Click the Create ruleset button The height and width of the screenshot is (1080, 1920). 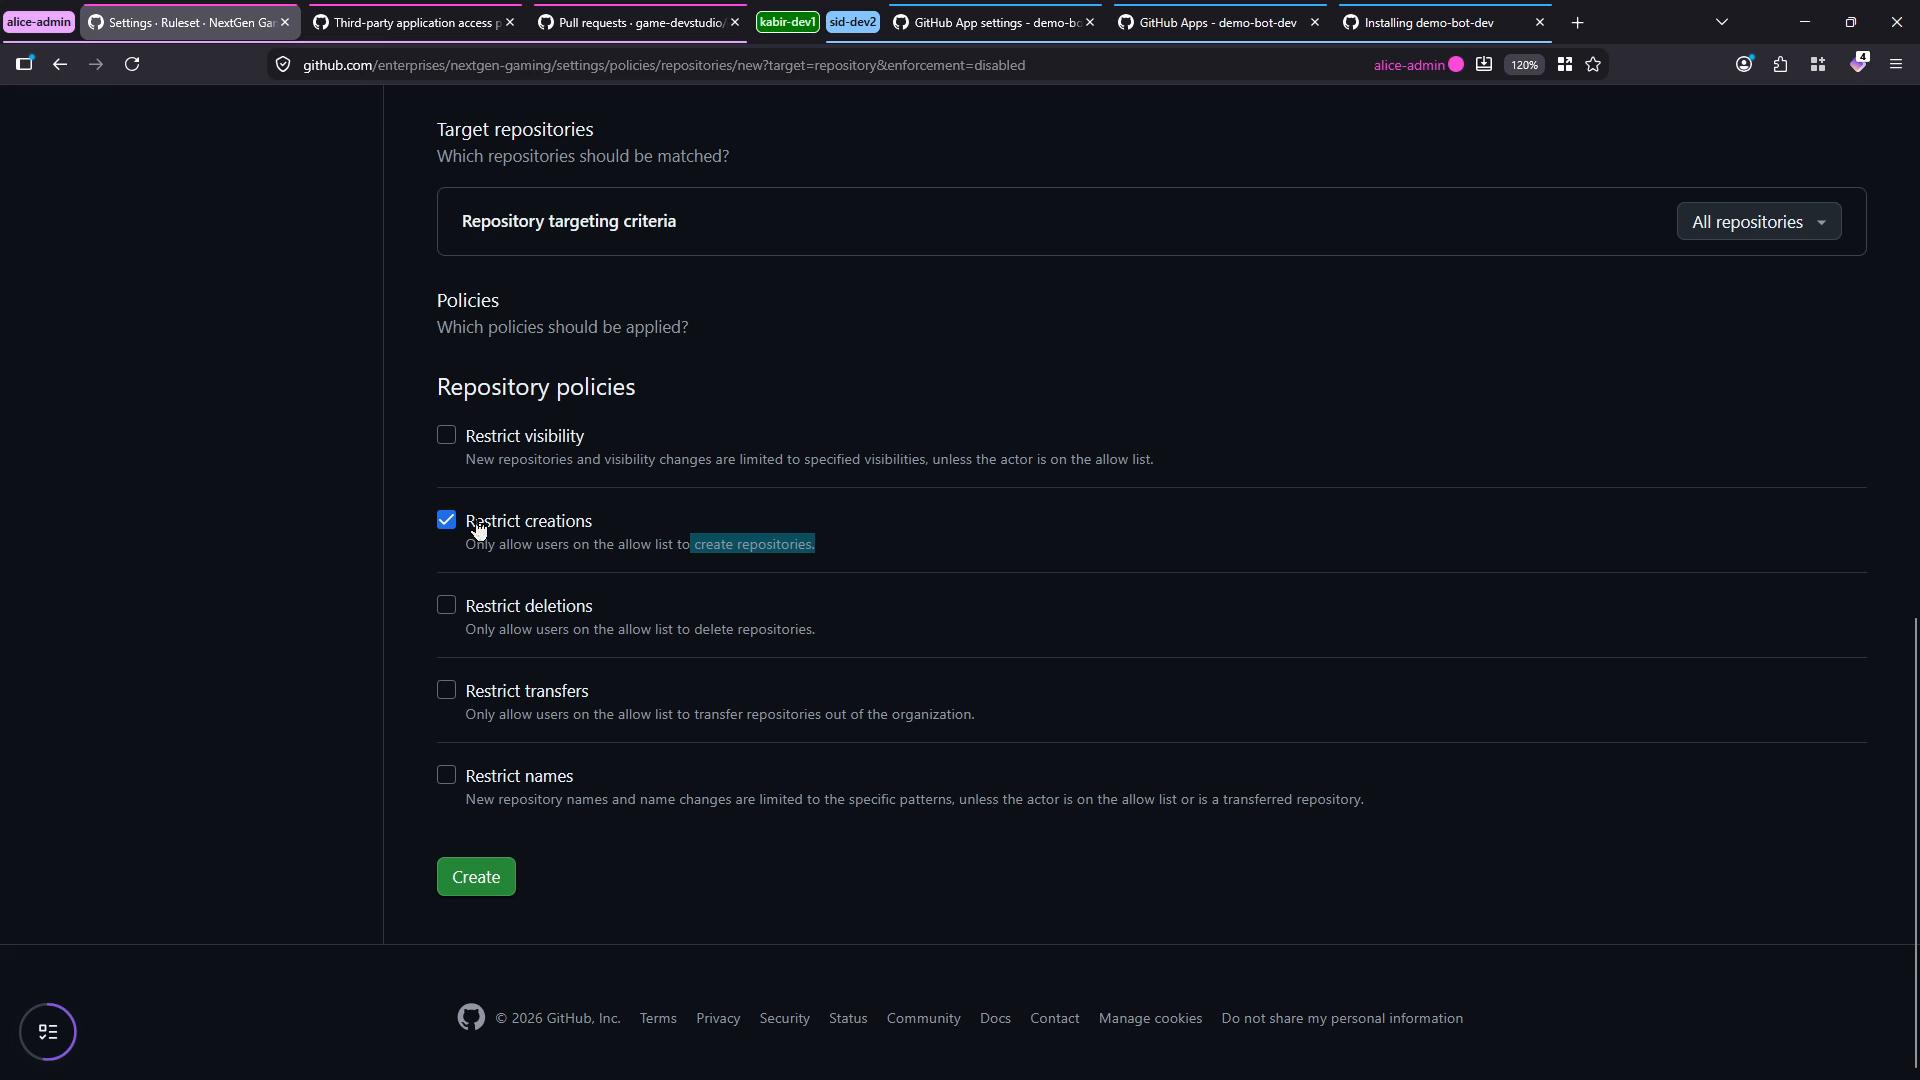(476, 877)
